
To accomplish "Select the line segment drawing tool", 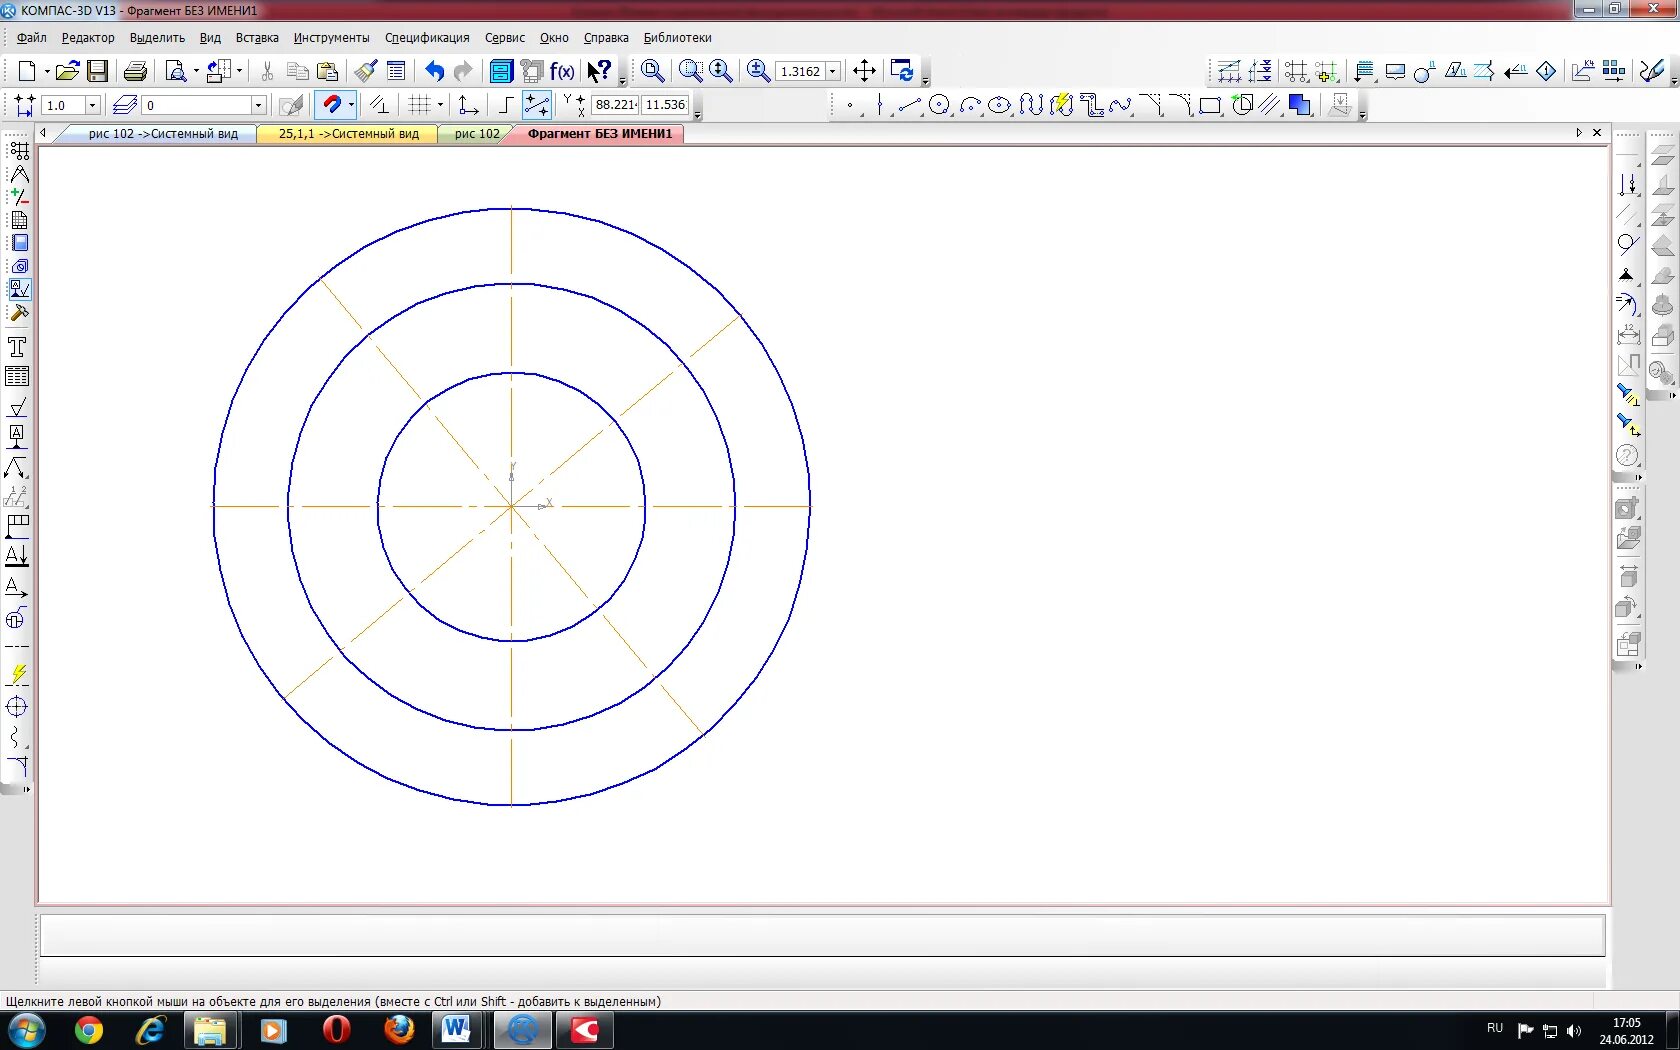I will tap(909, 105).
